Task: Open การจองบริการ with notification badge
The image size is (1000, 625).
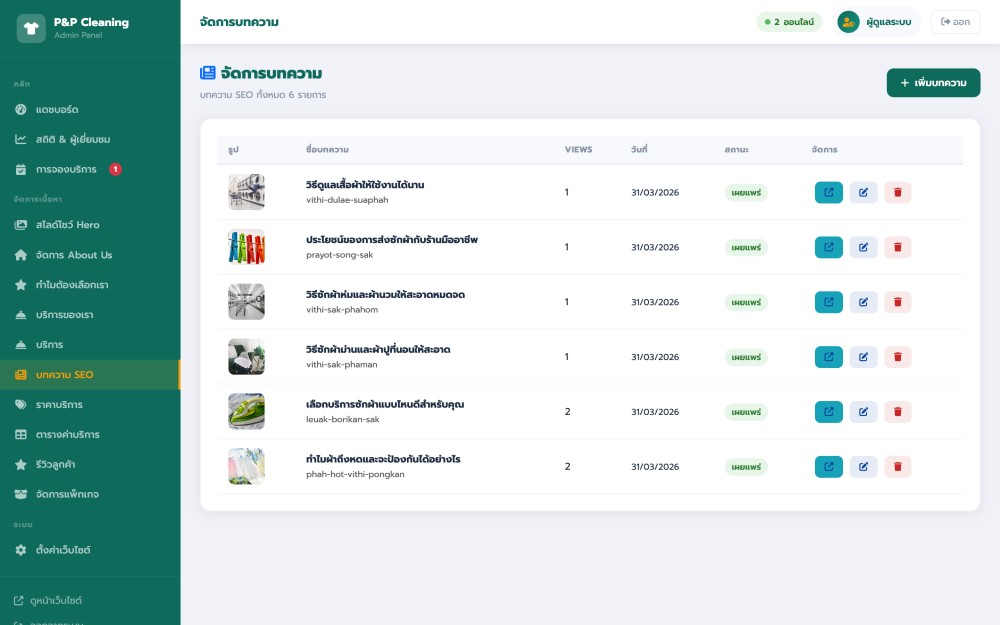Action: [66, 169]
